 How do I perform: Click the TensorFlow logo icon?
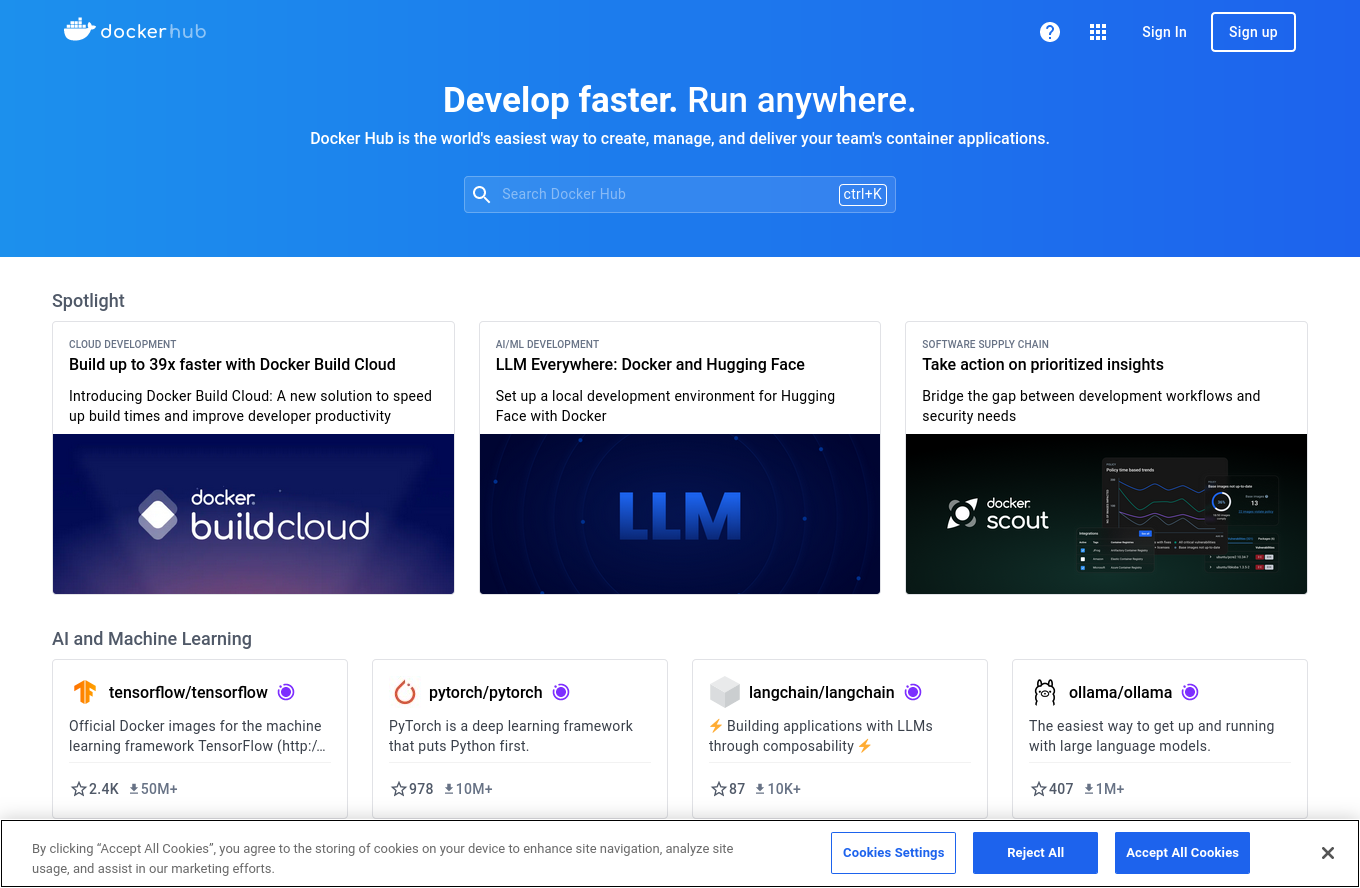click(85, 692)
